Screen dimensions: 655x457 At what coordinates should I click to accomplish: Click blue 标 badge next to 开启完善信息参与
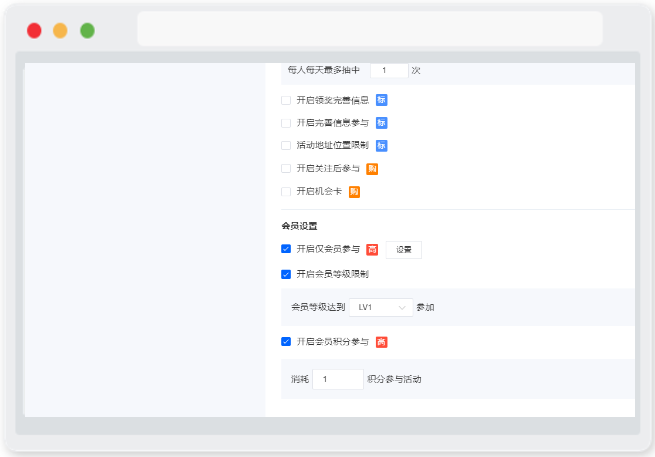pos(381,123)
